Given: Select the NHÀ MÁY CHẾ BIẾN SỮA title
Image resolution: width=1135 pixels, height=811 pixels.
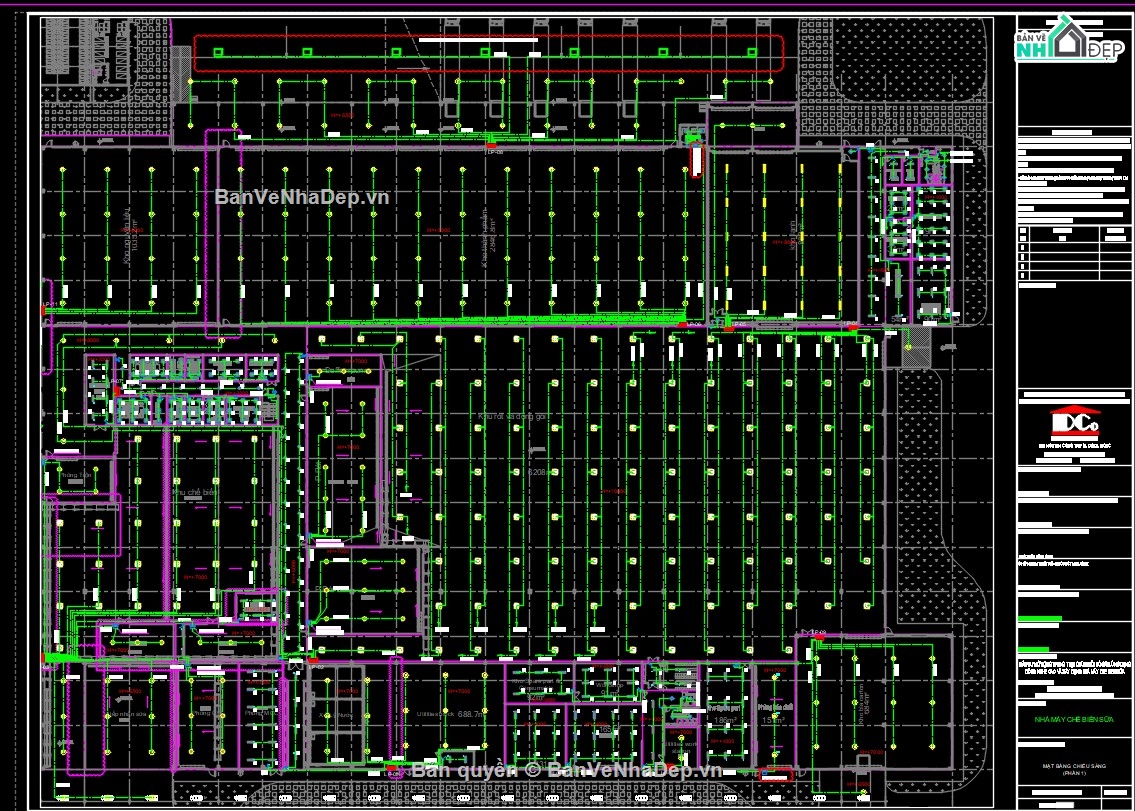Looking at the screenshot, I should (1069, 718).
